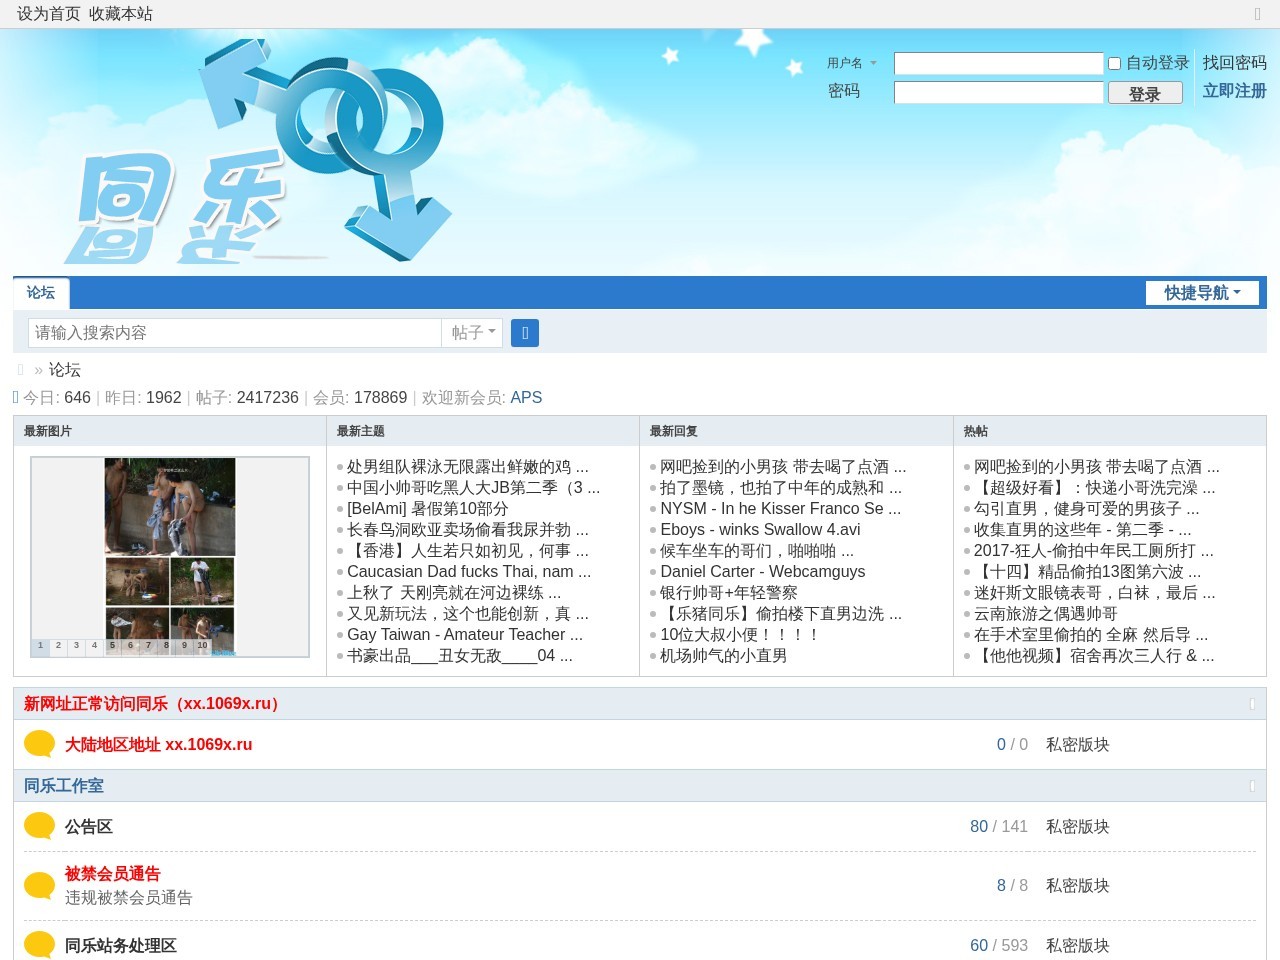1280x960 pixels.
Task: Click the 新网址正常访问同乐 section title
Action: coord(156,704)
